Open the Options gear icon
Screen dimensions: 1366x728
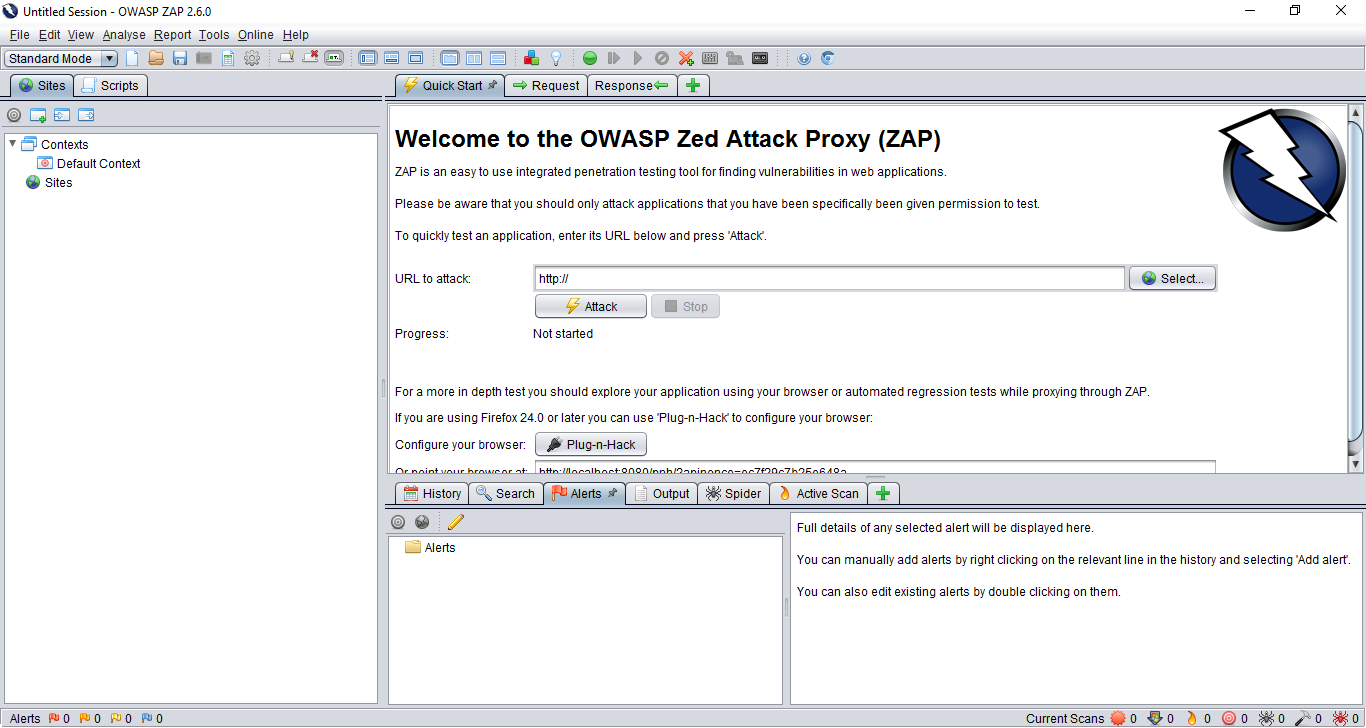252,58
